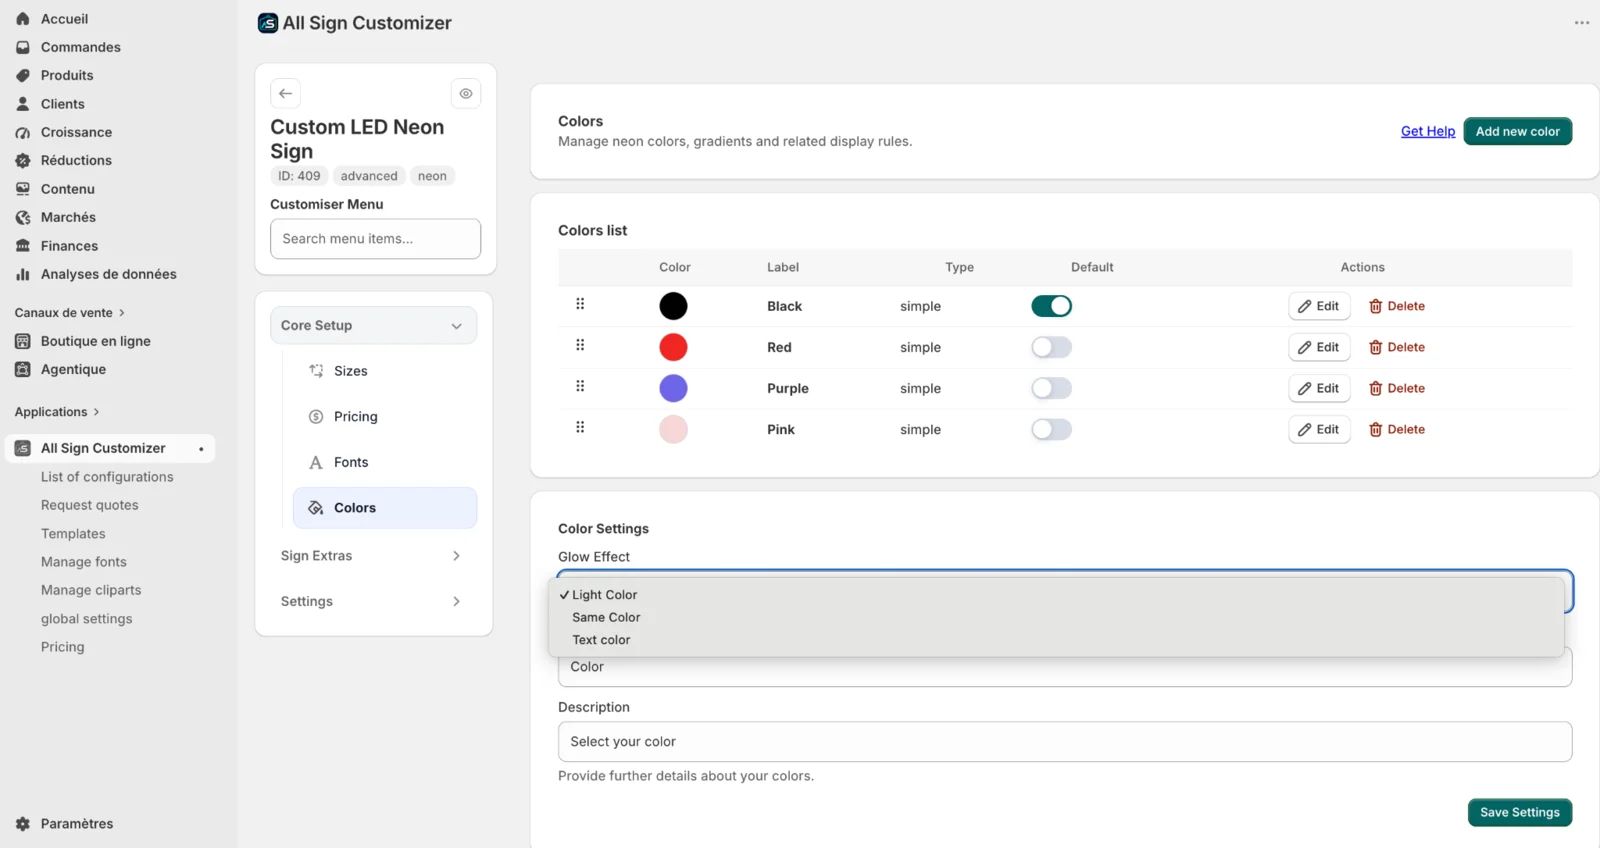Click the Paramètres gear icon
Viewport: 1600px width, 848px height.
(23, 824)
